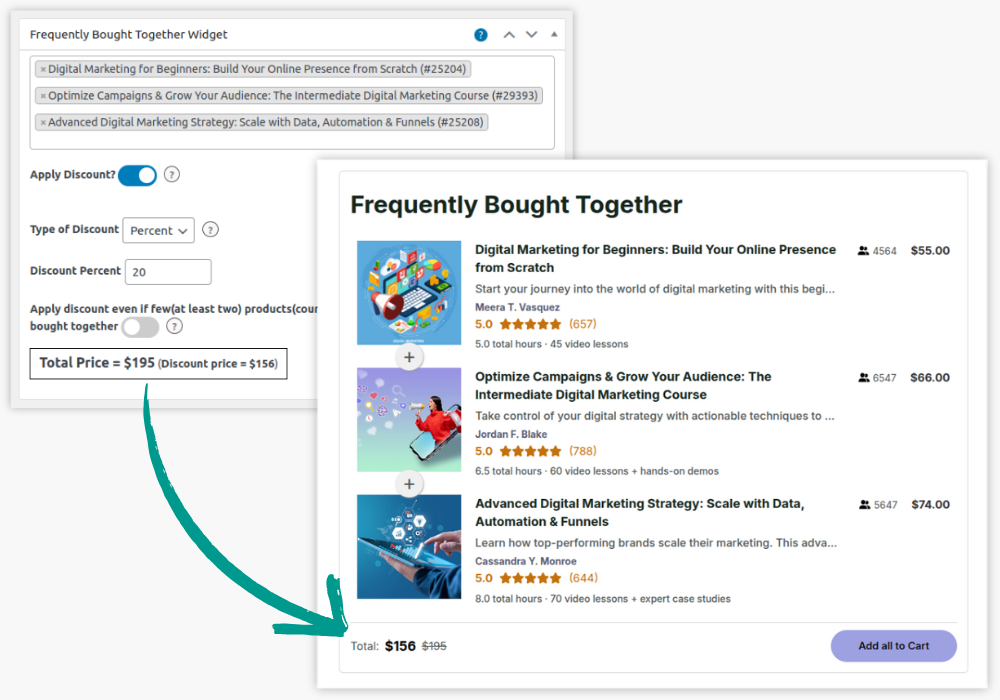Collapse the Frequently Bought Together Widget panel

click(x=554, y=35)
